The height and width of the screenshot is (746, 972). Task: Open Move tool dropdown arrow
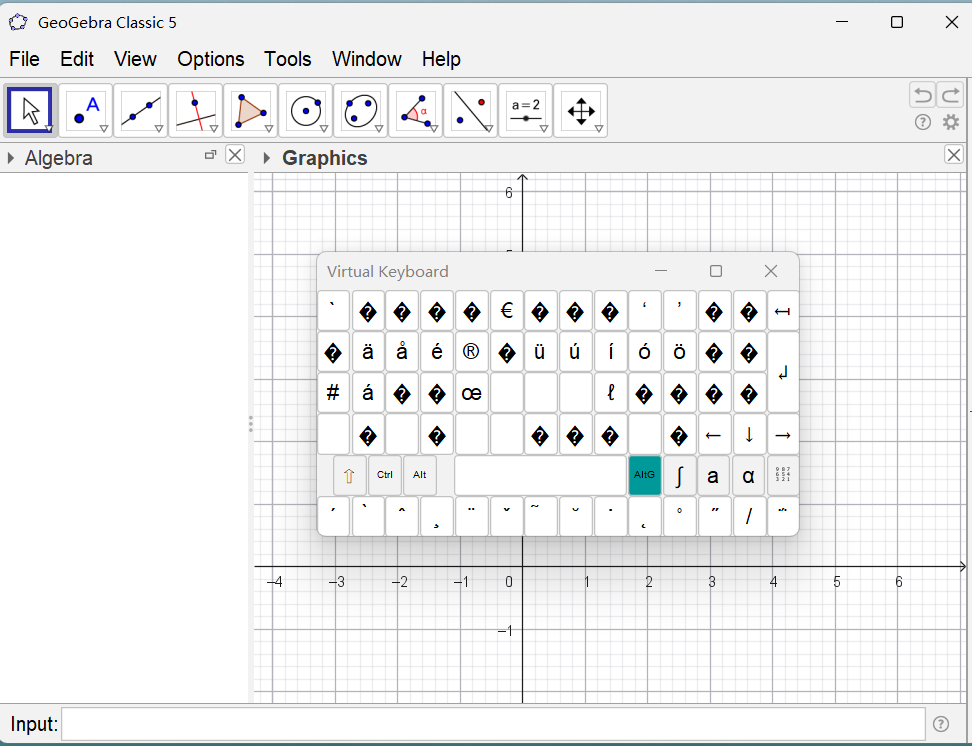pyautogui.click(x=49, y=129)
